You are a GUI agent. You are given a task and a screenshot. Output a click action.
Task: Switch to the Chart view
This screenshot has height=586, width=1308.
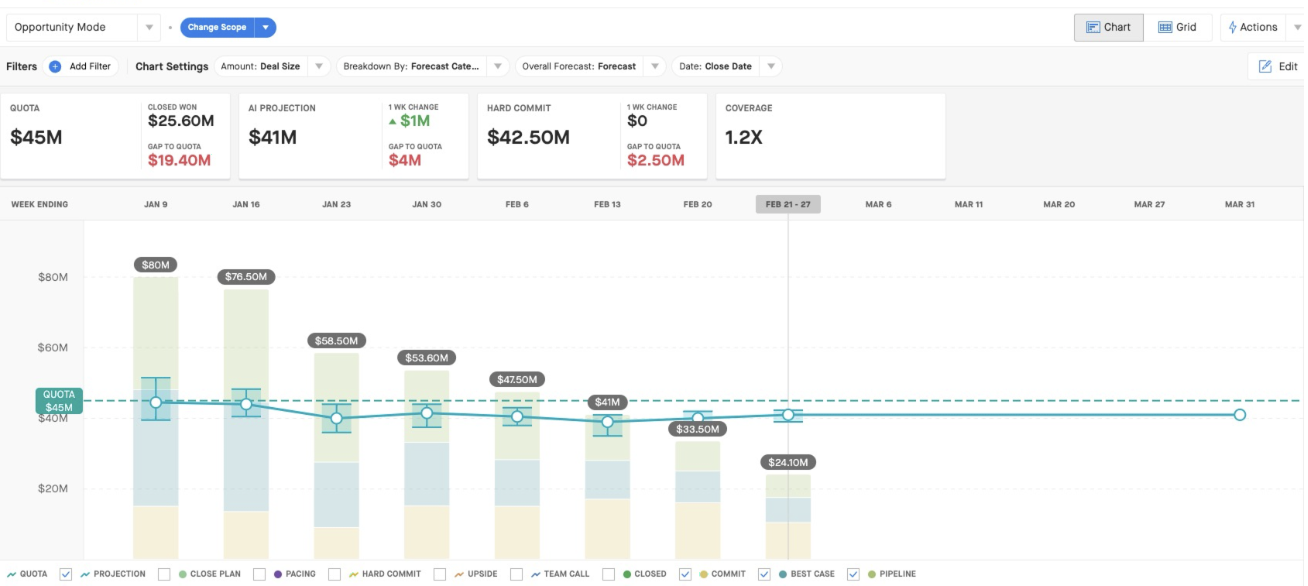click(x=1108, y=28)
